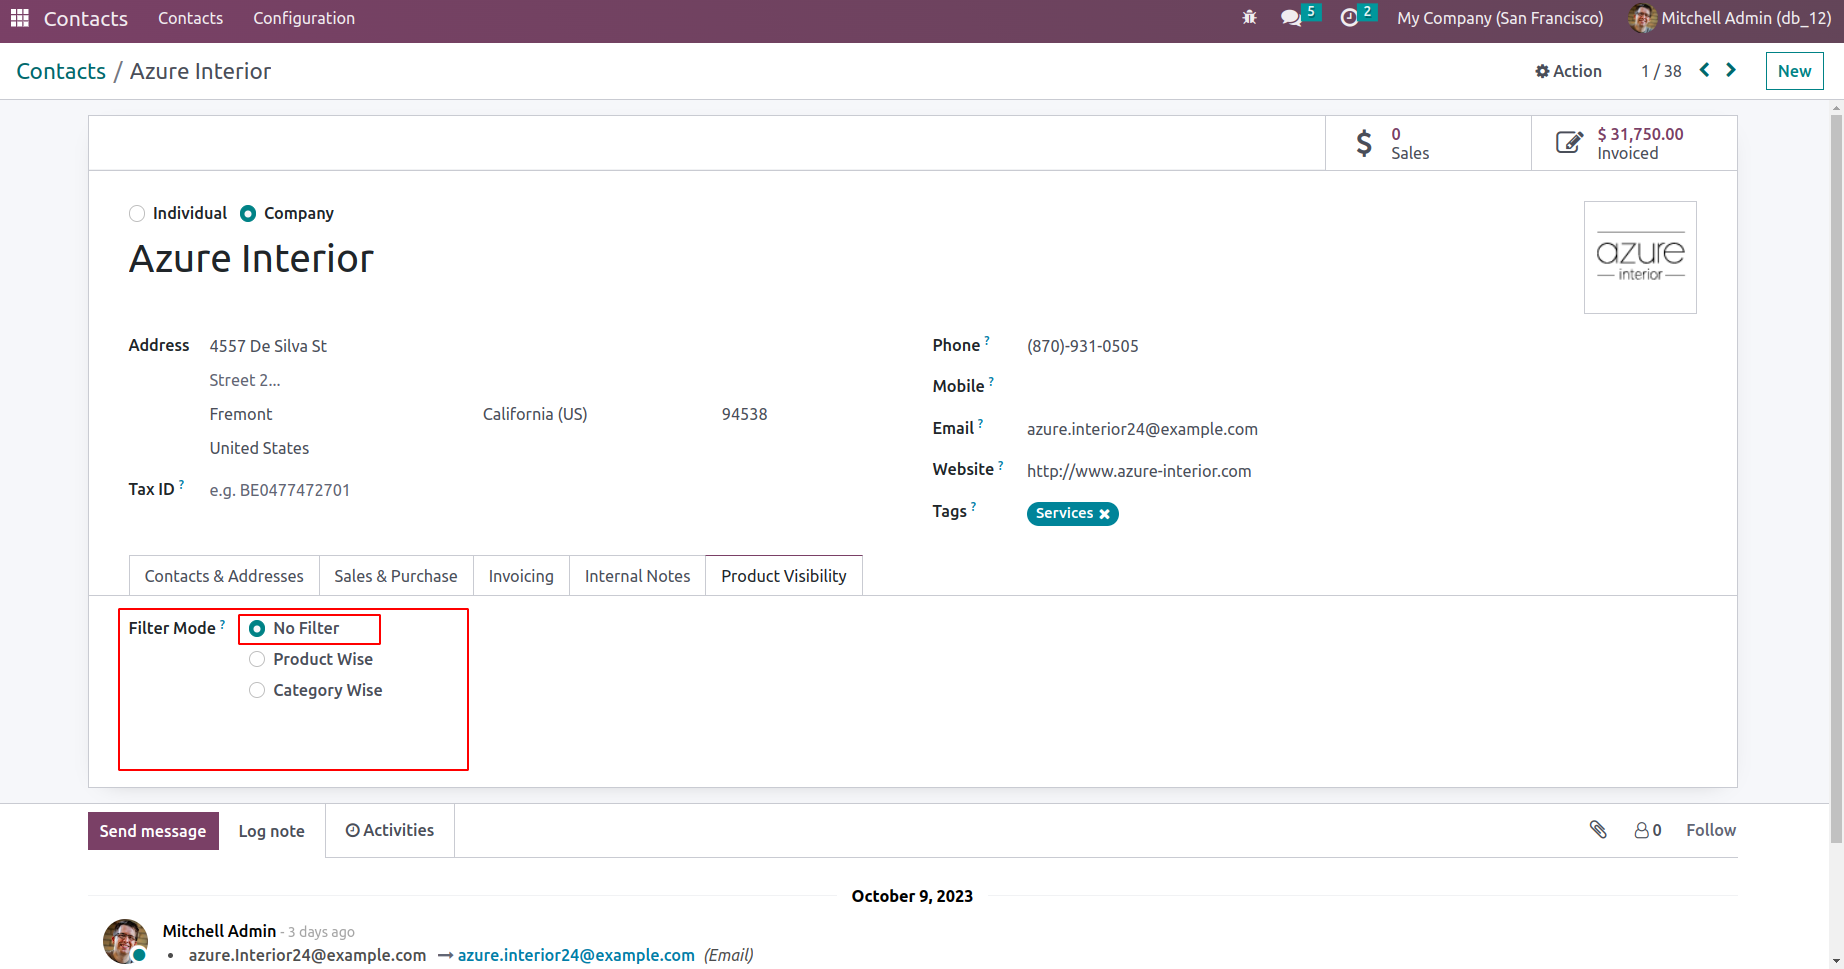Create a New contact

point(1794,71)
